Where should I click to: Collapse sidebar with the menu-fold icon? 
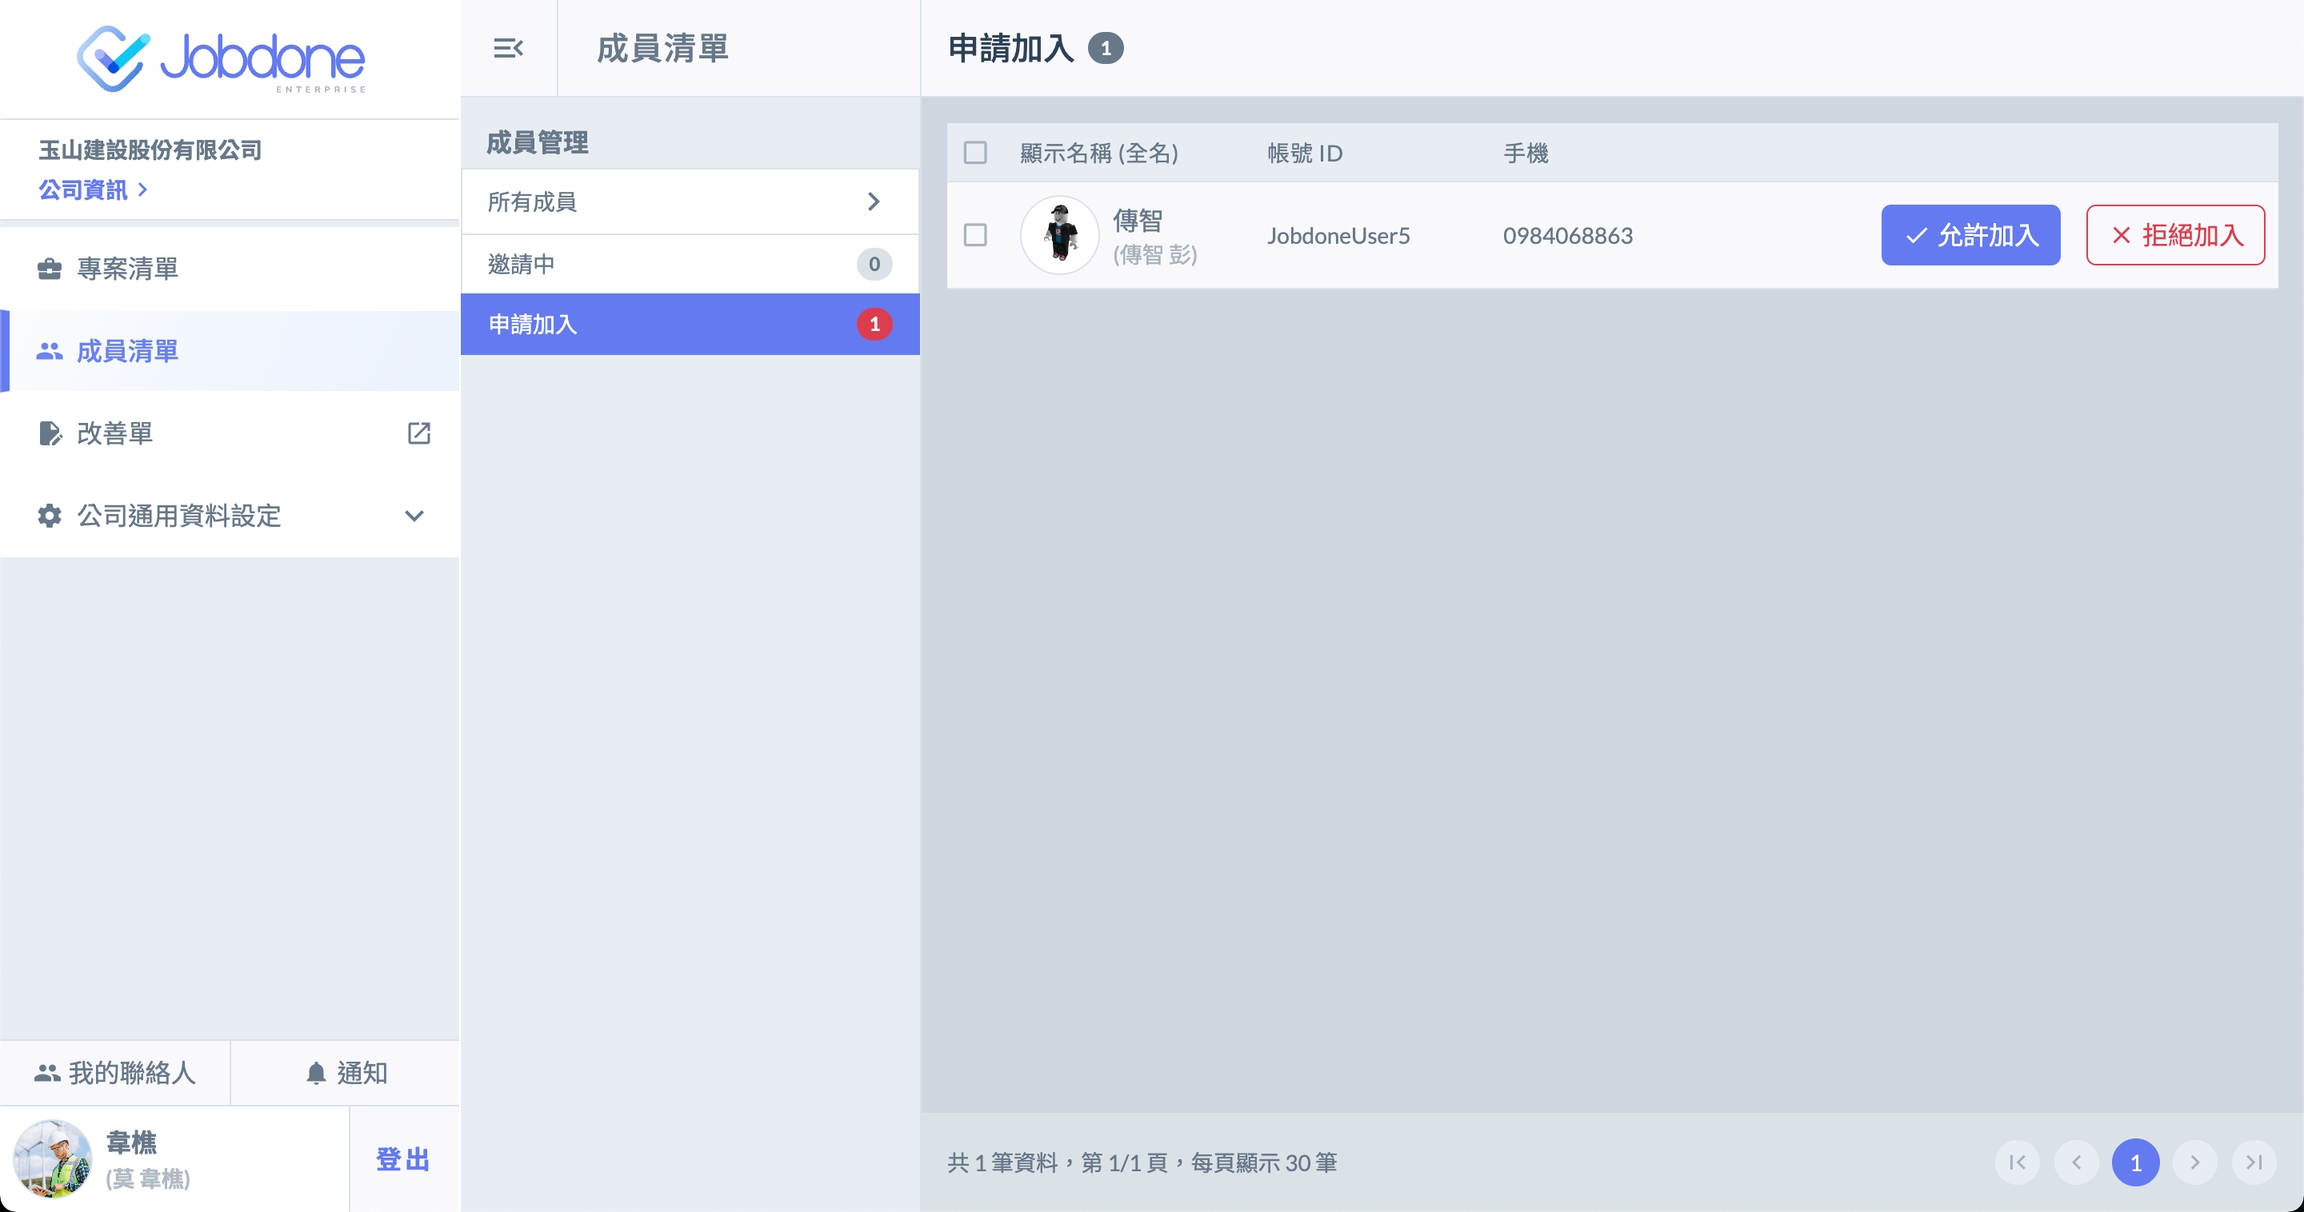click(508, 48)
